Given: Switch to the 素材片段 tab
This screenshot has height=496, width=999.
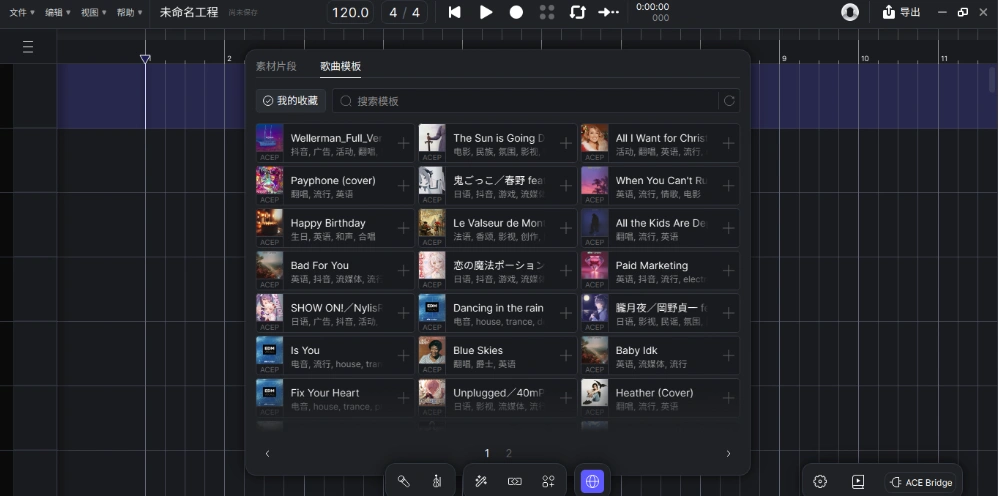Looking at the screenshot, I should point(276,66).
